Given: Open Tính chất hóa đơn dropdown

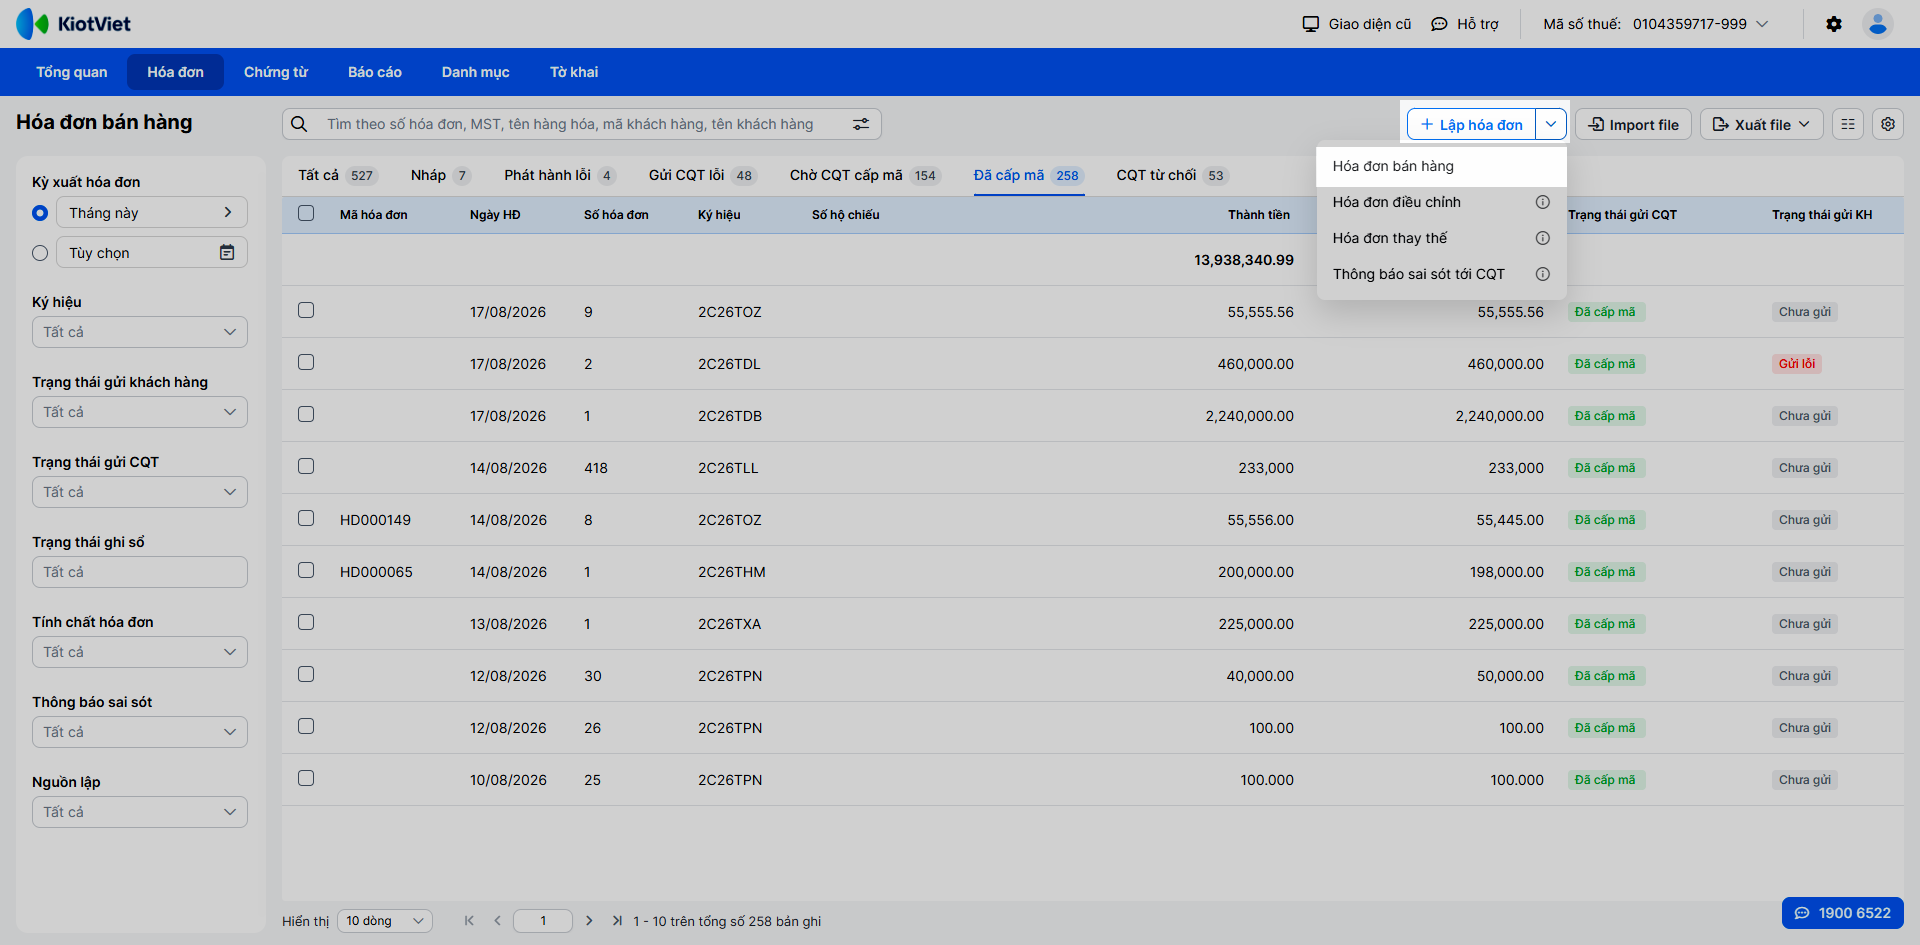Looking at the screenshot, I should [140, 652].
